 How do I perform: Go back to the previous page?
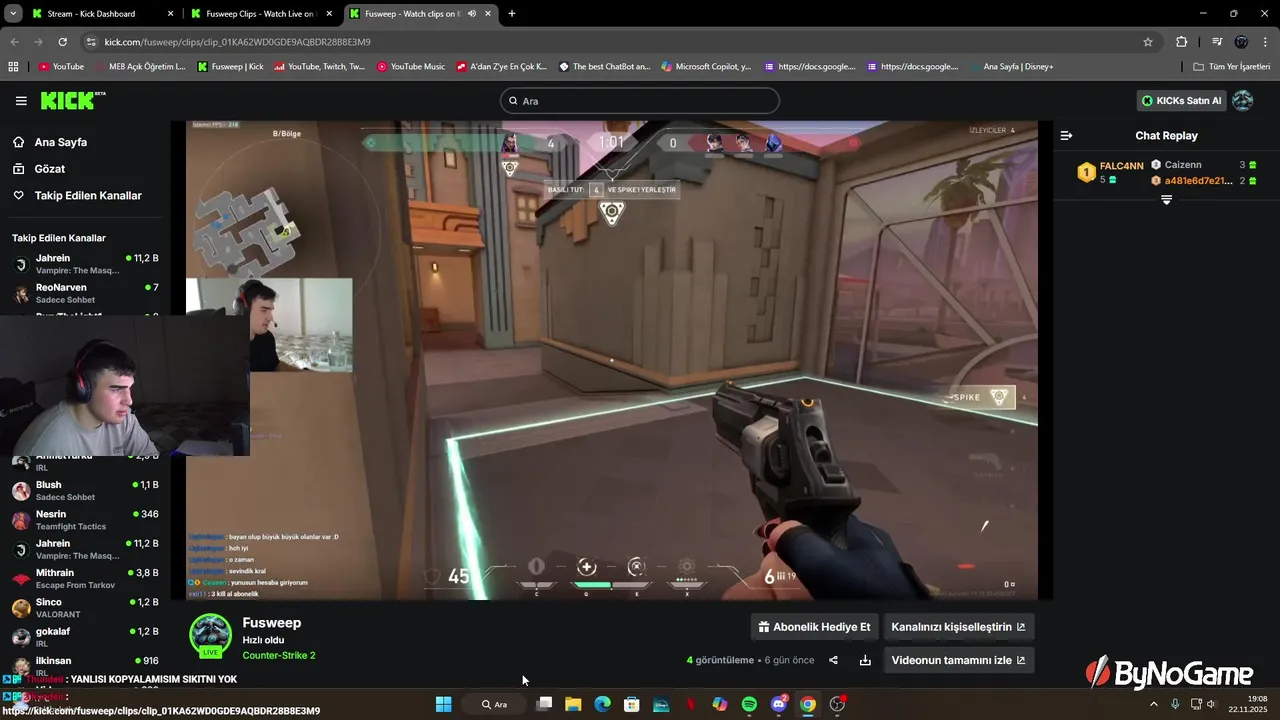[14, 42]
